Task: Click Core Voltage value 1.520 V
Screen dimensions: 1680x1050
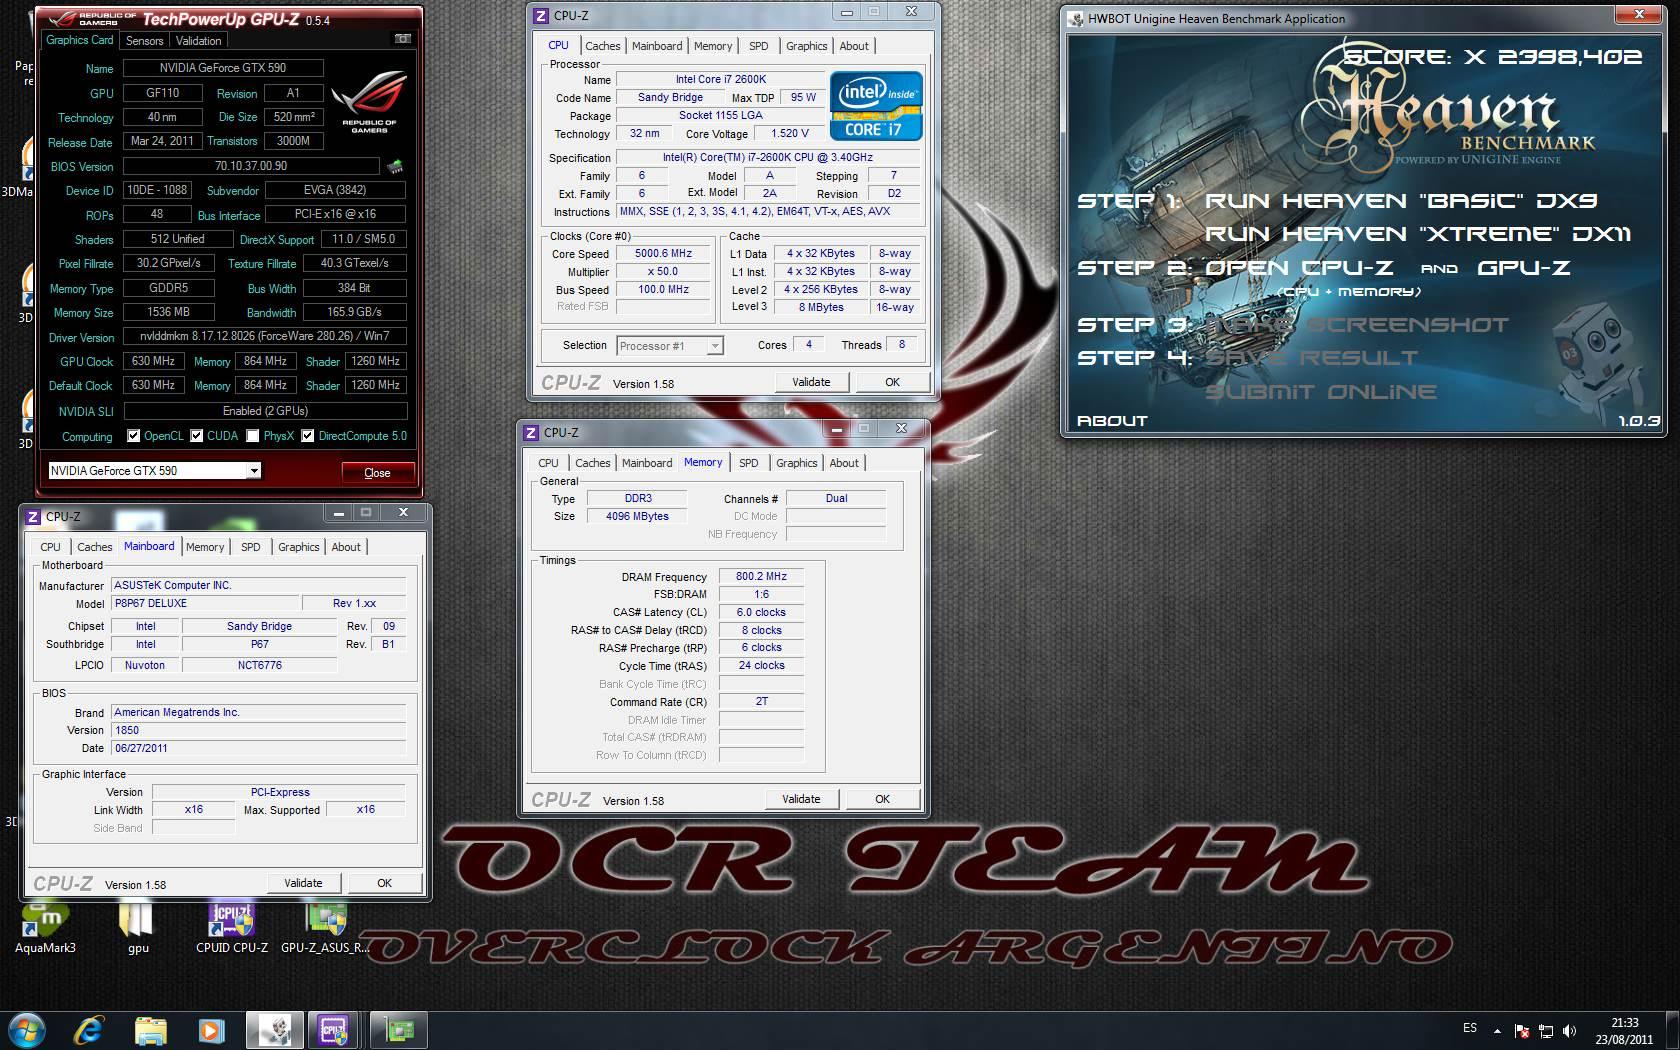Action: click(790, 133)
